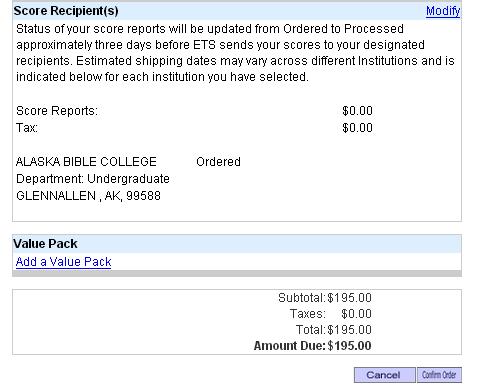Click the Total $195.00 line
The height and width of the screenshot is (391, 478).
pyautogui.click(x=334, y=330)
